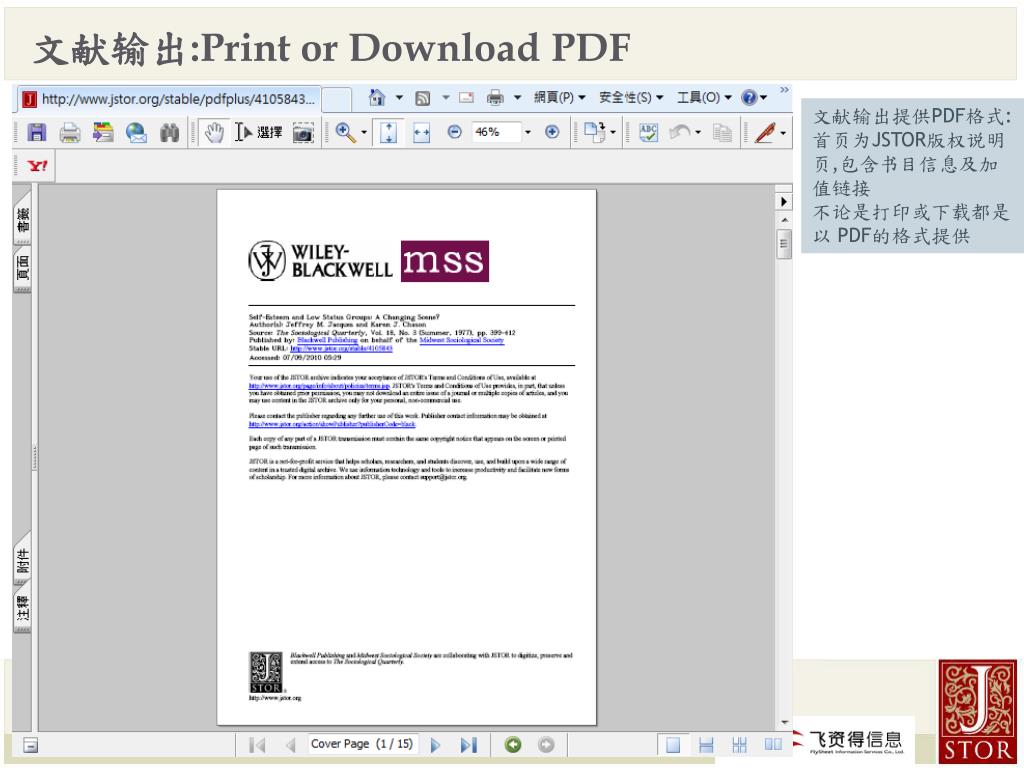Open a new blank browser tab
The width and height of the screenshot is (1024, 768).
pos(337,99)
